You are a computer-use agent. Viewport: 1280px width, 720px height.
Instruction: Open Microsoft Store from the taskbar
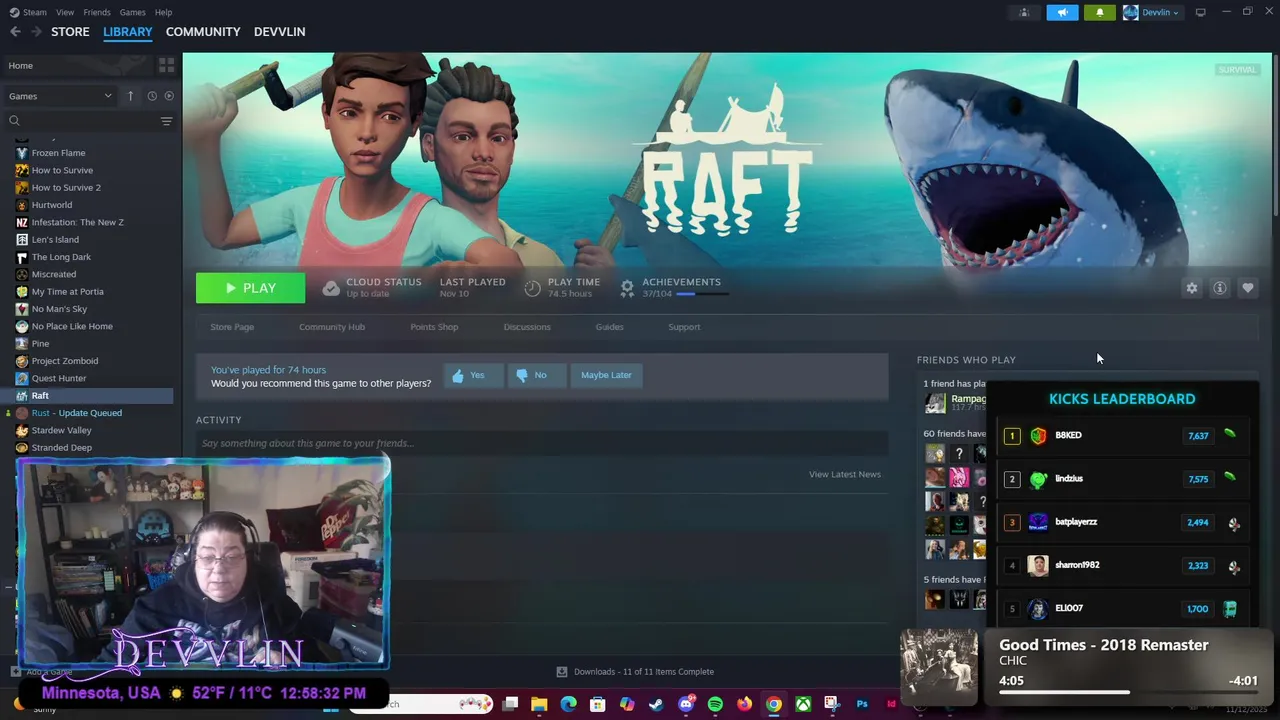597,704
